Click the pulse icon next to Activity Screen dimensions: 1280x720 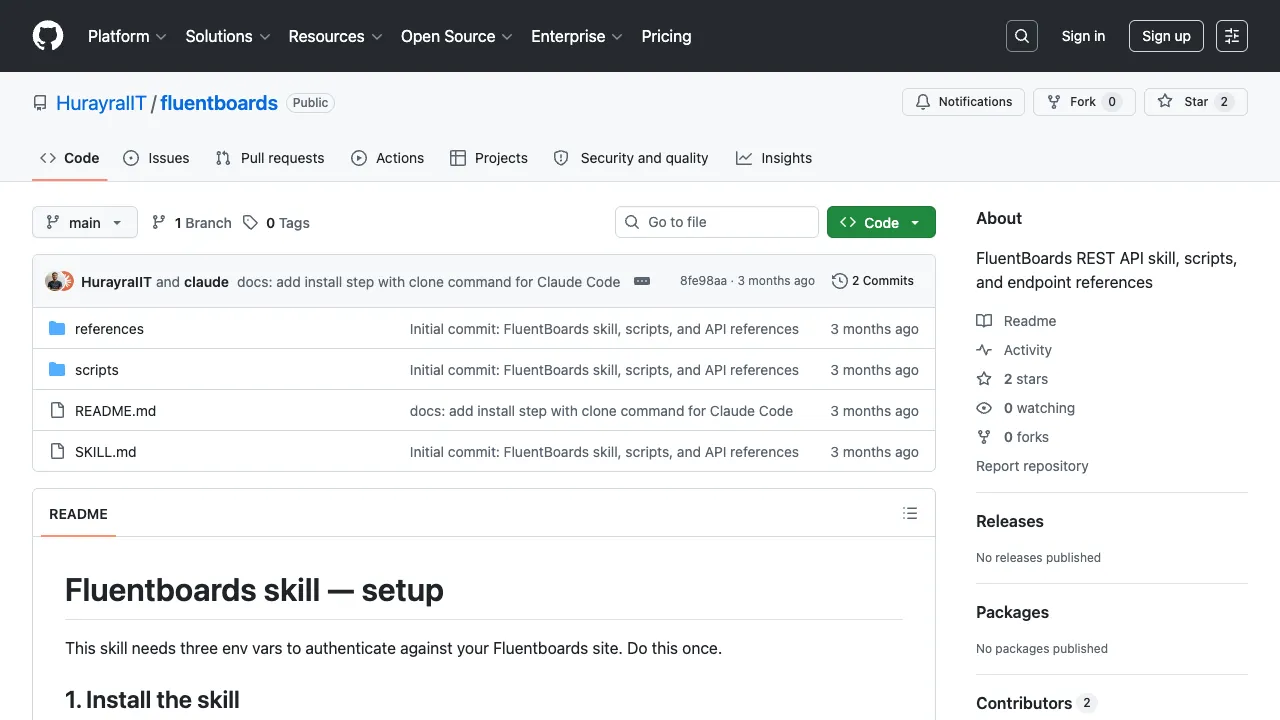point(984,350)
